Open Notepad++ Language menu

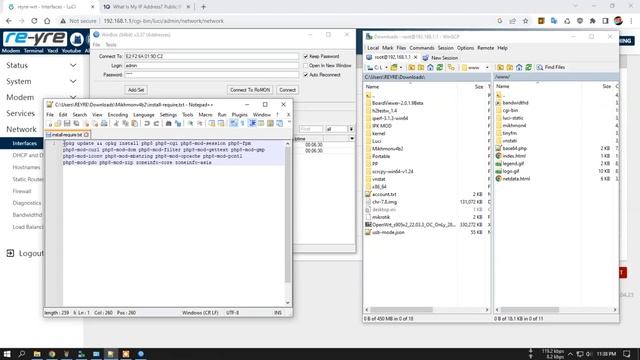(144, 115)
